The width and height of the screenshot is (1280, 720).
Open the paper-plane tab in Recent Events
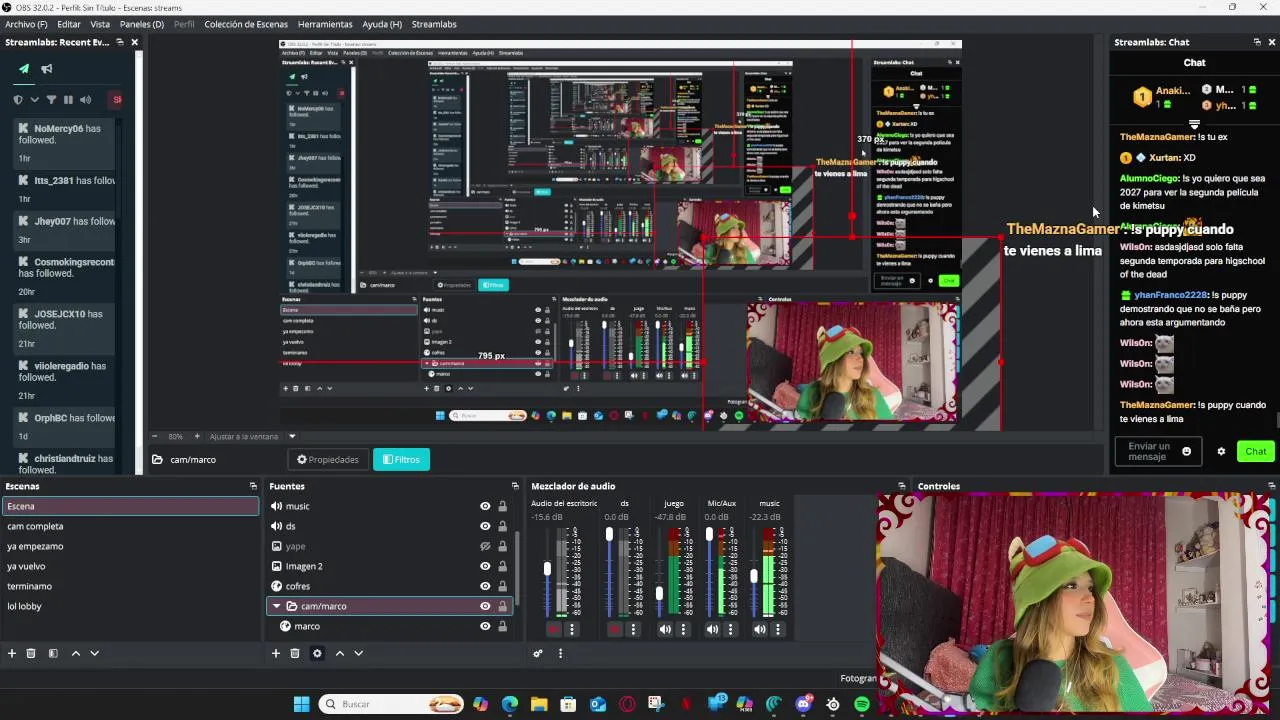[24, 69]
